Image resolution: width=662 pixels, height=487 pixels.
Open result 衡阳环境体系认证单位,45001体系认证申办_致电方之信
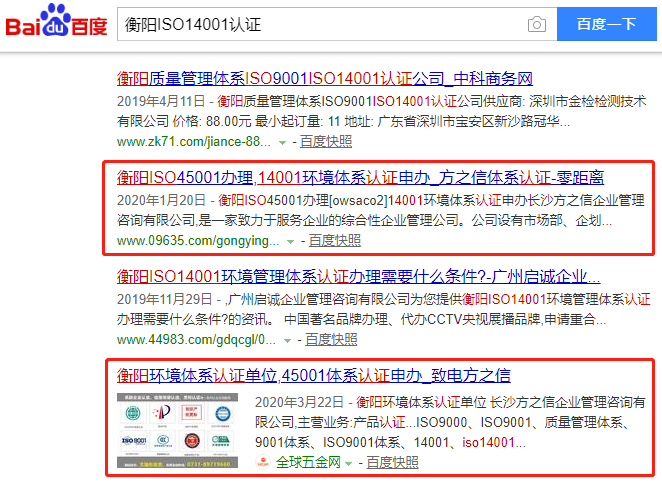tap(314, 375)
